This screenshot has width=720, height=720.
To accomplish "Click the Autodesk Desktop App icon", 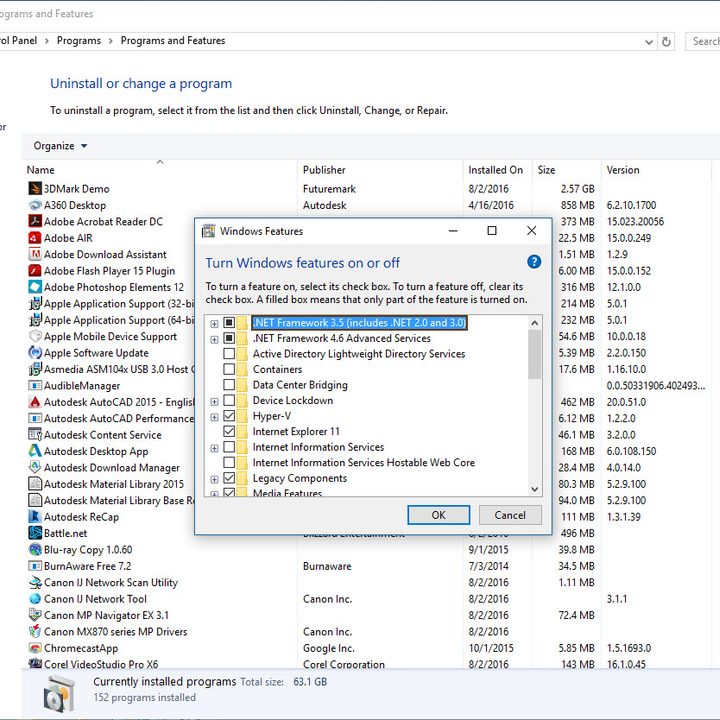I will [x=35, y=451].
